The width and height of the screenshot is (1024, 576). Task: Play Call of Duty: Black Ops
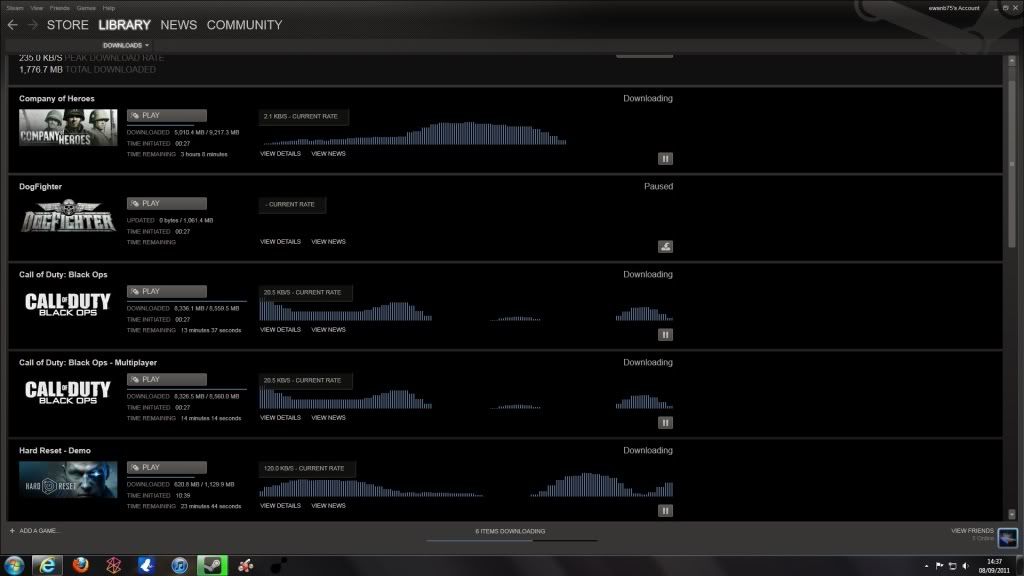click(x=167, y=292)
